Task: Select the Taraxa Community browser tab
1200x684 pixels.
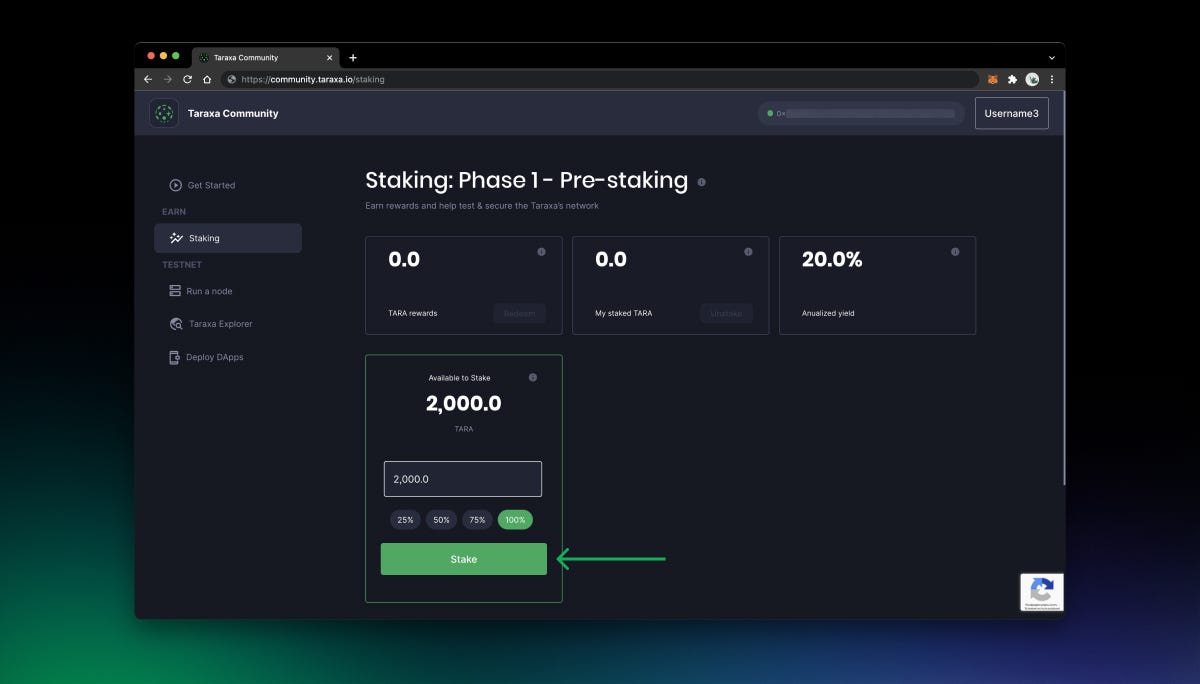Action: (266, 57)
